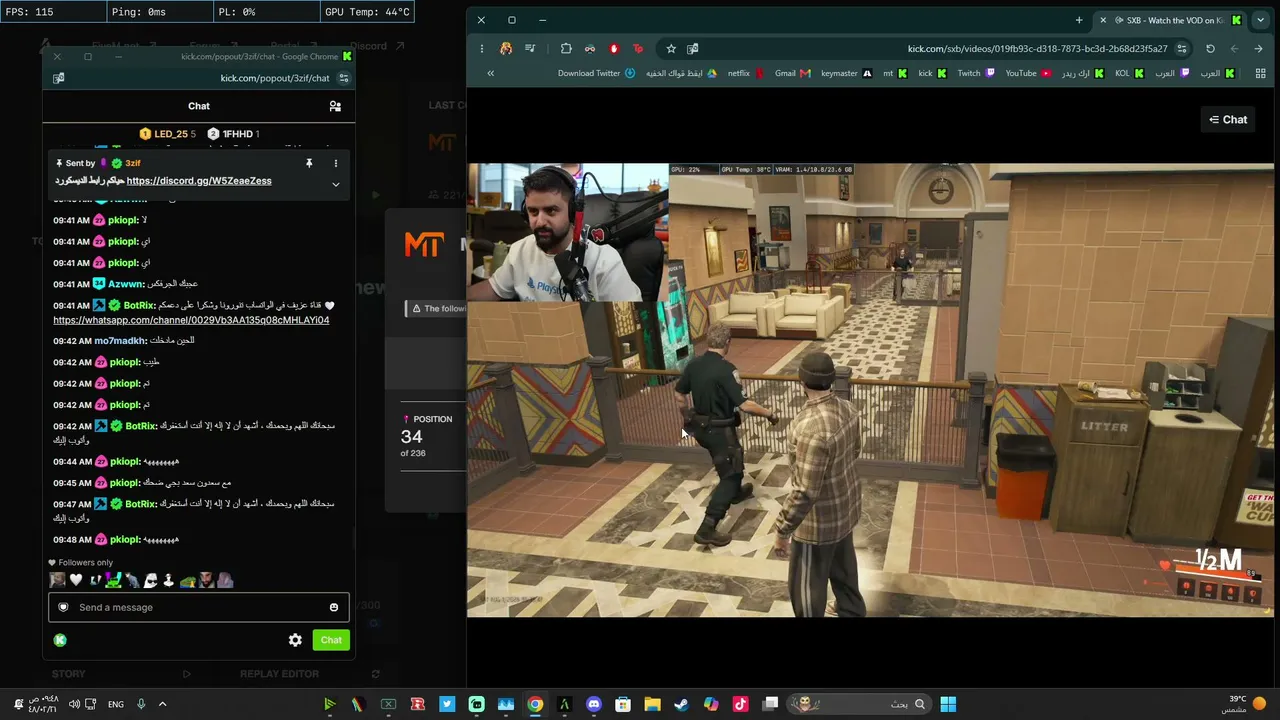
Task: Open the chat users list icon
Action: tap(335, 106)
